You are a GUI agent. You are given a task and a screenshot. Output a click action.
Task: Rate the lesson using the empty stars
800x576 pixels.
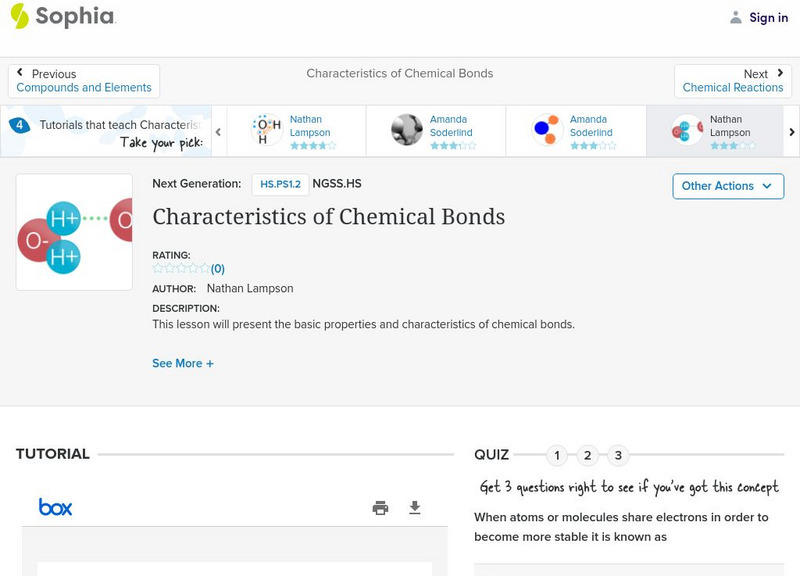tap(181, 268)
